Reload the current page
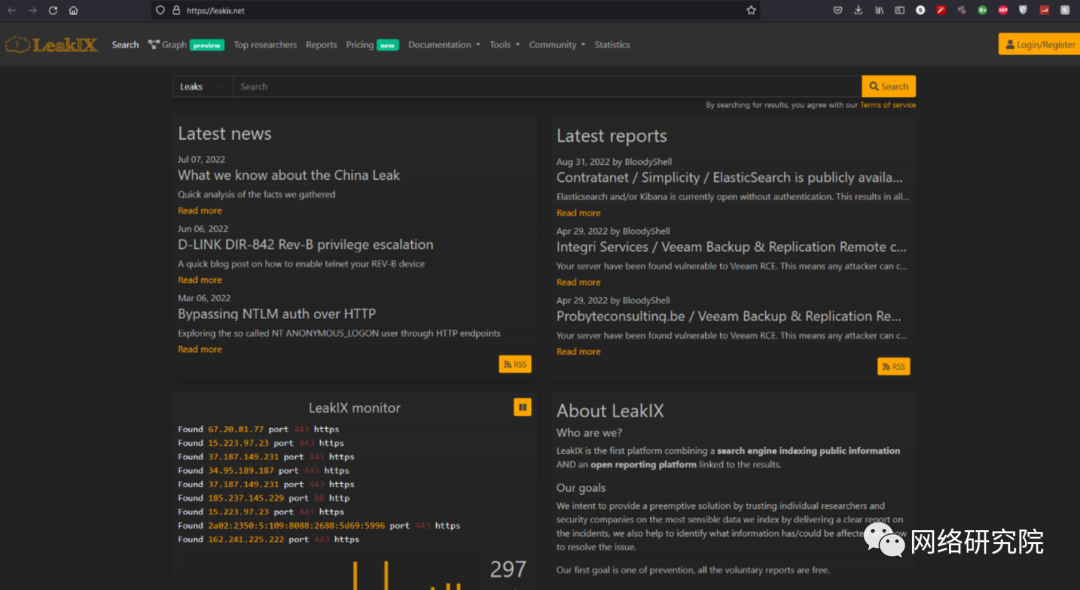 (x=53, y=10)
